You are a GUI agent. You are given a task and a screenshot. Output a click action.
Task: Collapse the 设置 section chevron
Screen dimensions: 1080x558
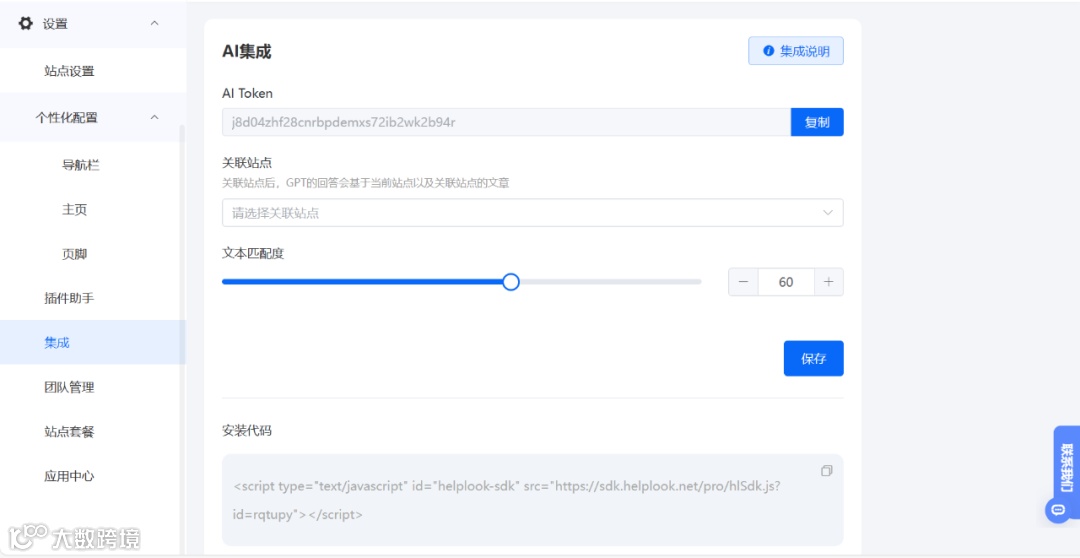154,23
